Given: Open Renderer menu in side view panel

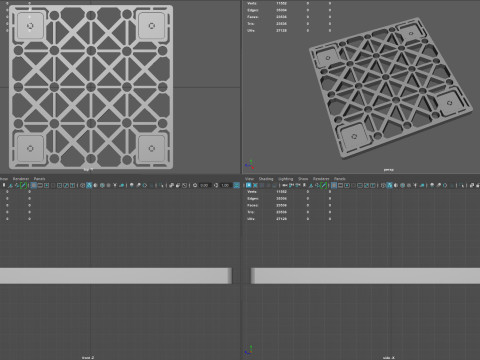Looking at the screenshot, I should [x=321, y=179].
